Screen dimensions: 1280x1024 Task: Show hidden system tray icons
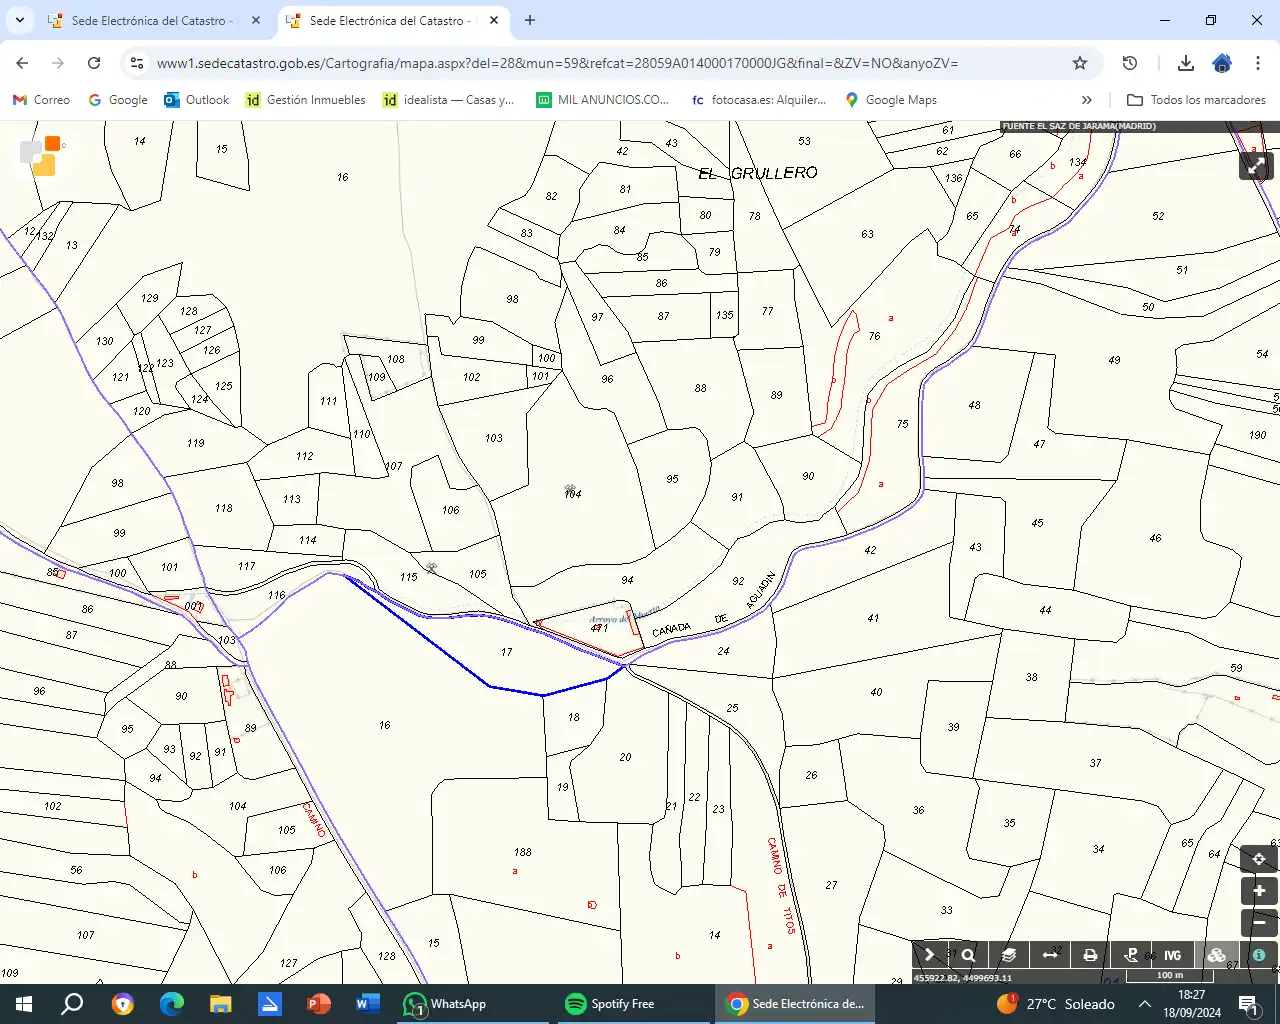(1145, 1004)
